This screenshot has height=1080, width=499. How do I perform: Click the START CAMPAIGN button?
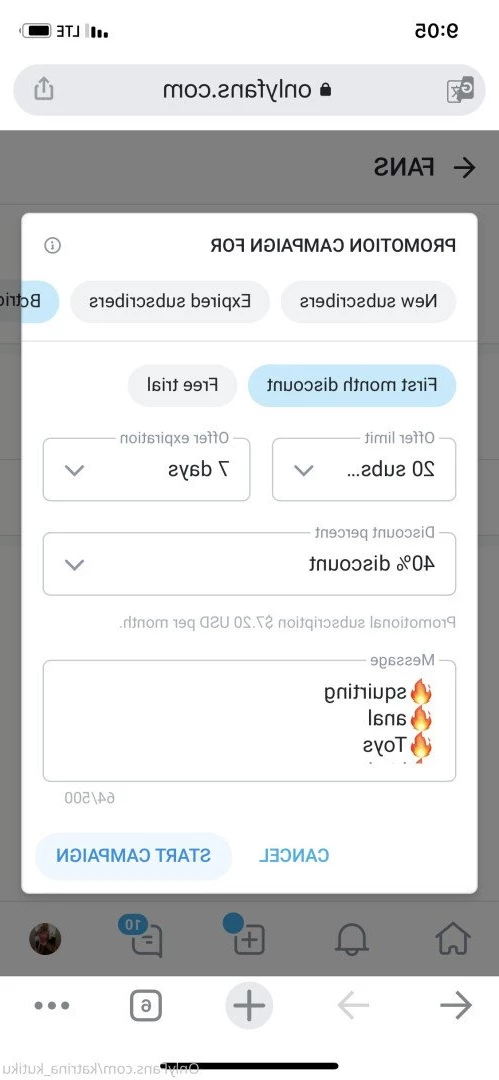134,855
